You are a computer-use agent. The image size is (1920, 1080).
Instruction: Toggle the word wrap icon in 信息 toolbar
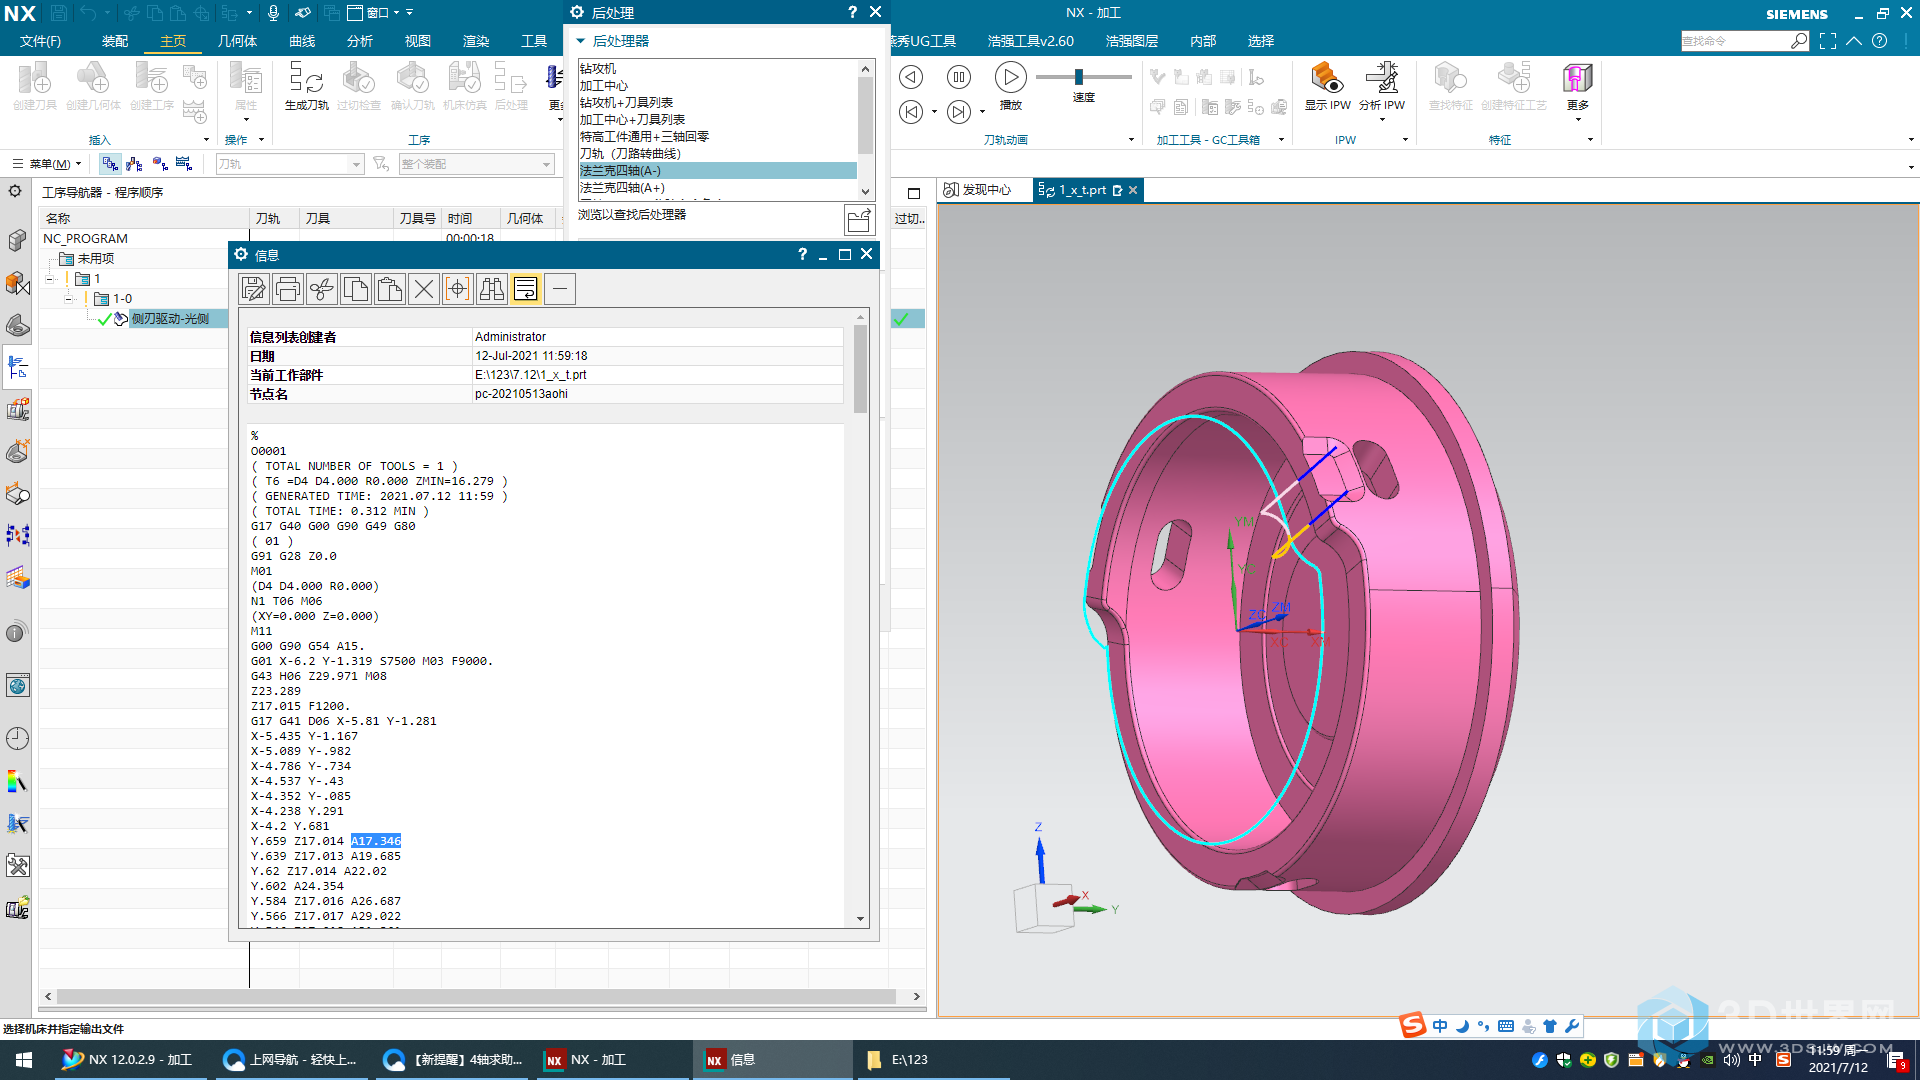click(x=526, y=289)
